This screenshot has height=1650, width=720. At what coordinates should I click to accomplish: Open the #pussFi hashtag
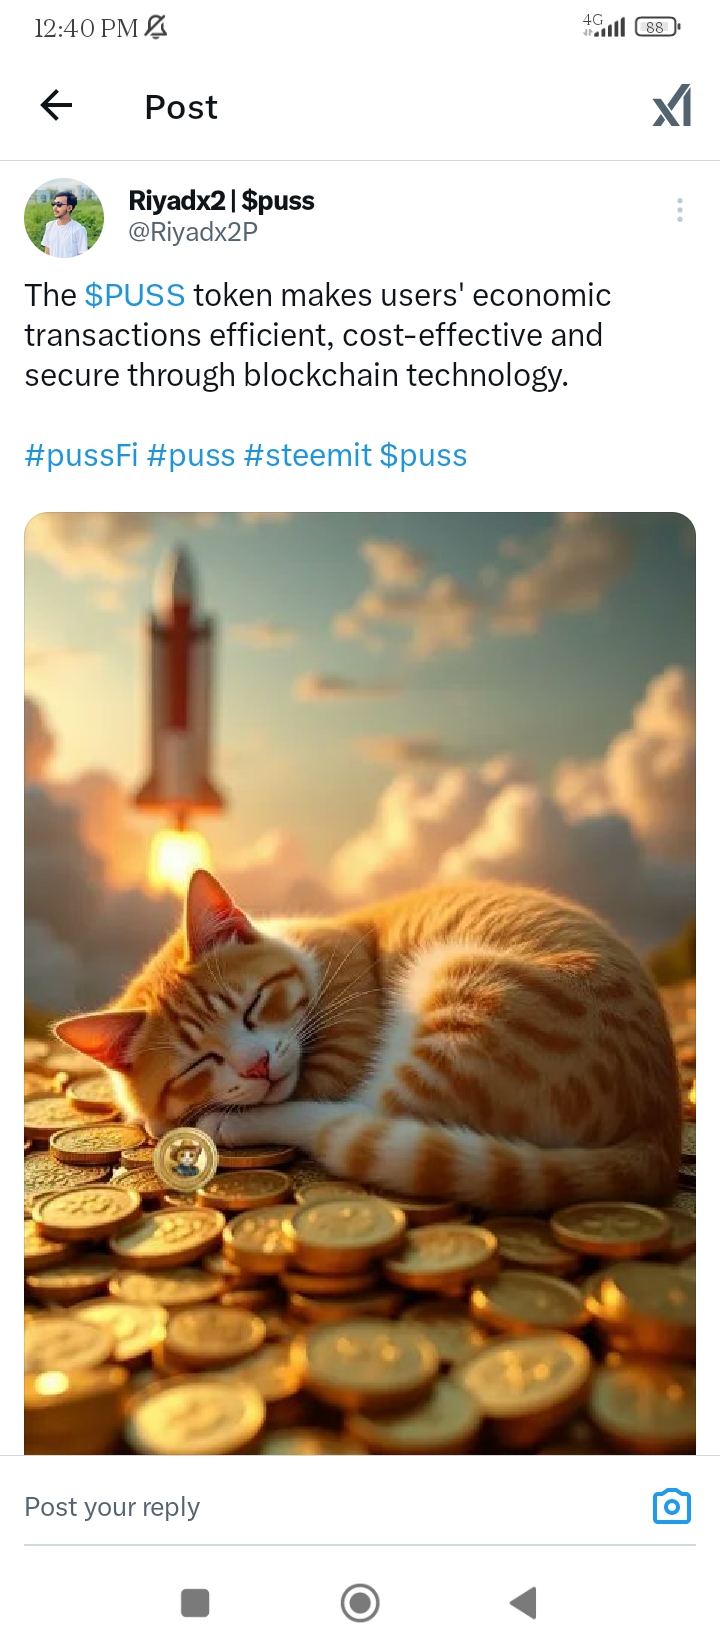click(x=81, y=455)
